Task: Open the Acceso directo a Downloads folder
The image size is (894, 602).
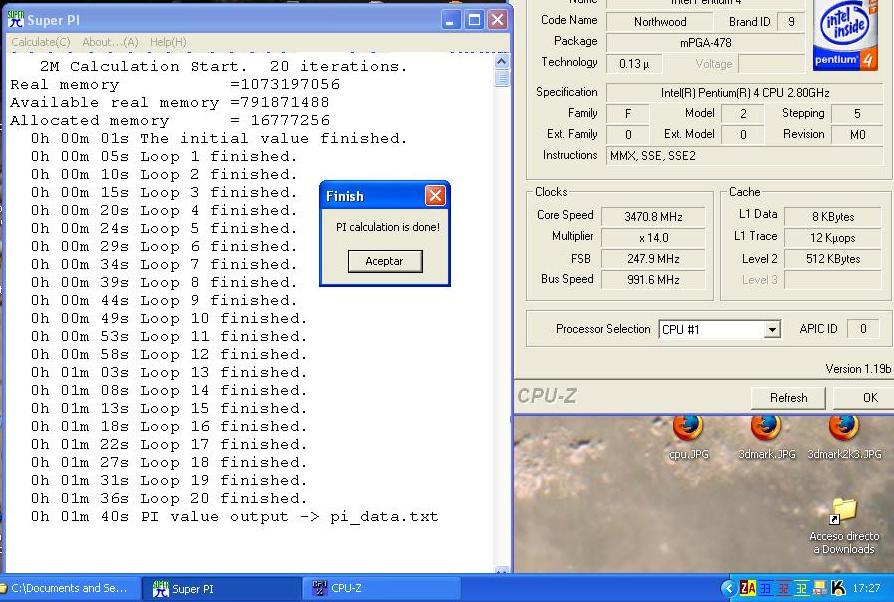Action: tap(843, 512)
